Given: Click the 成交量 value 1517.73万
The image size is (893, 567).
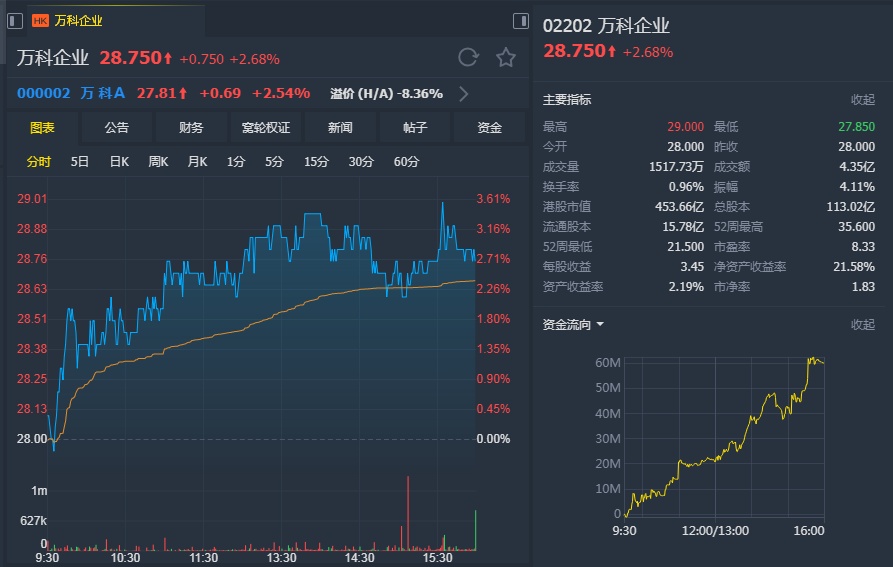Looking at the screenshot, I should click(x=676, y=167).
